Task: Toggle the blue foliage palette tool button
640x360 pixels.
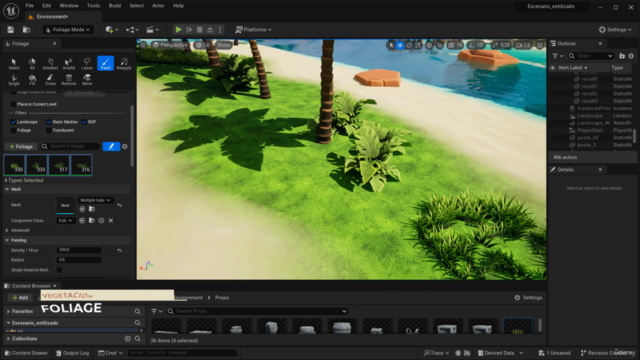Action: pos(111,146)
